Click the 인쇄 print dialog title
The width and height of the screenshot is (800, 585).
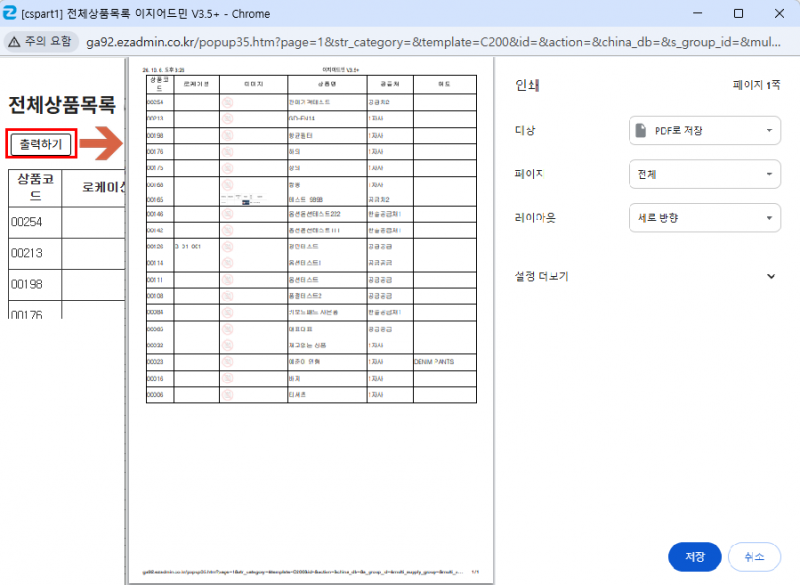click(527, 85)
